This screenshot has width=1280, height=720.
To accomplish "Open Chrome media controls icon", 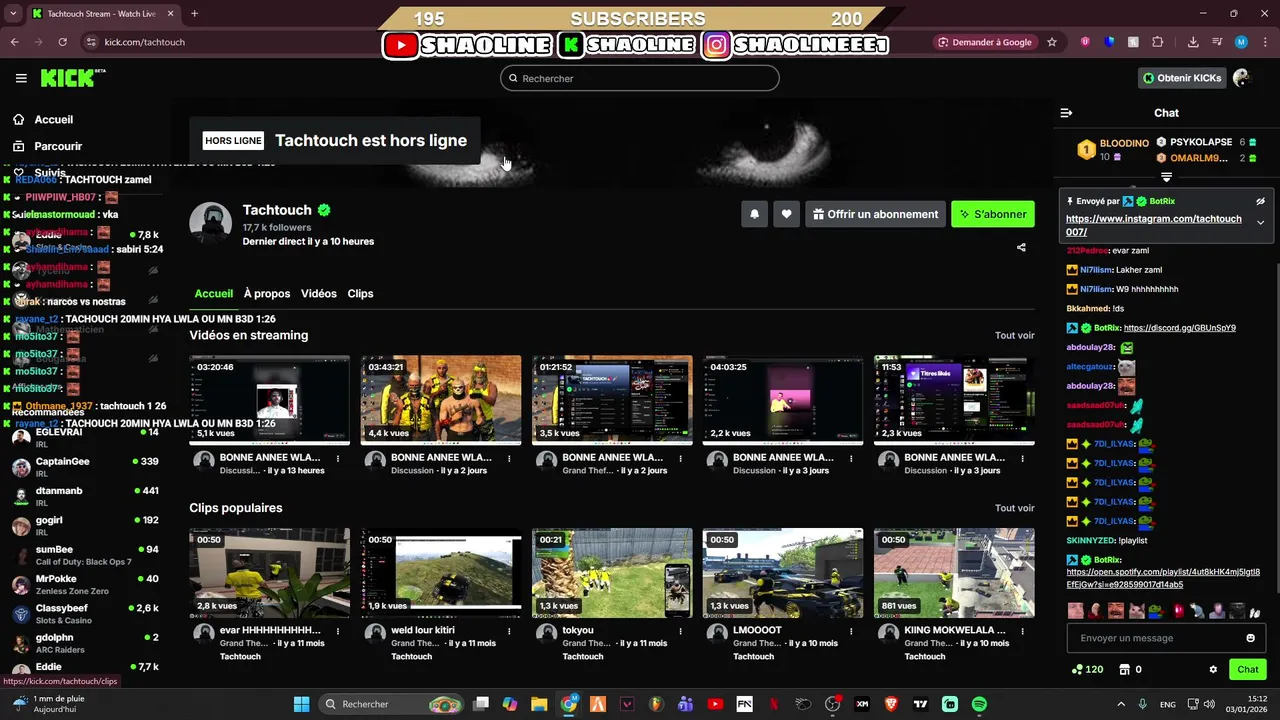I will 1217,42.
